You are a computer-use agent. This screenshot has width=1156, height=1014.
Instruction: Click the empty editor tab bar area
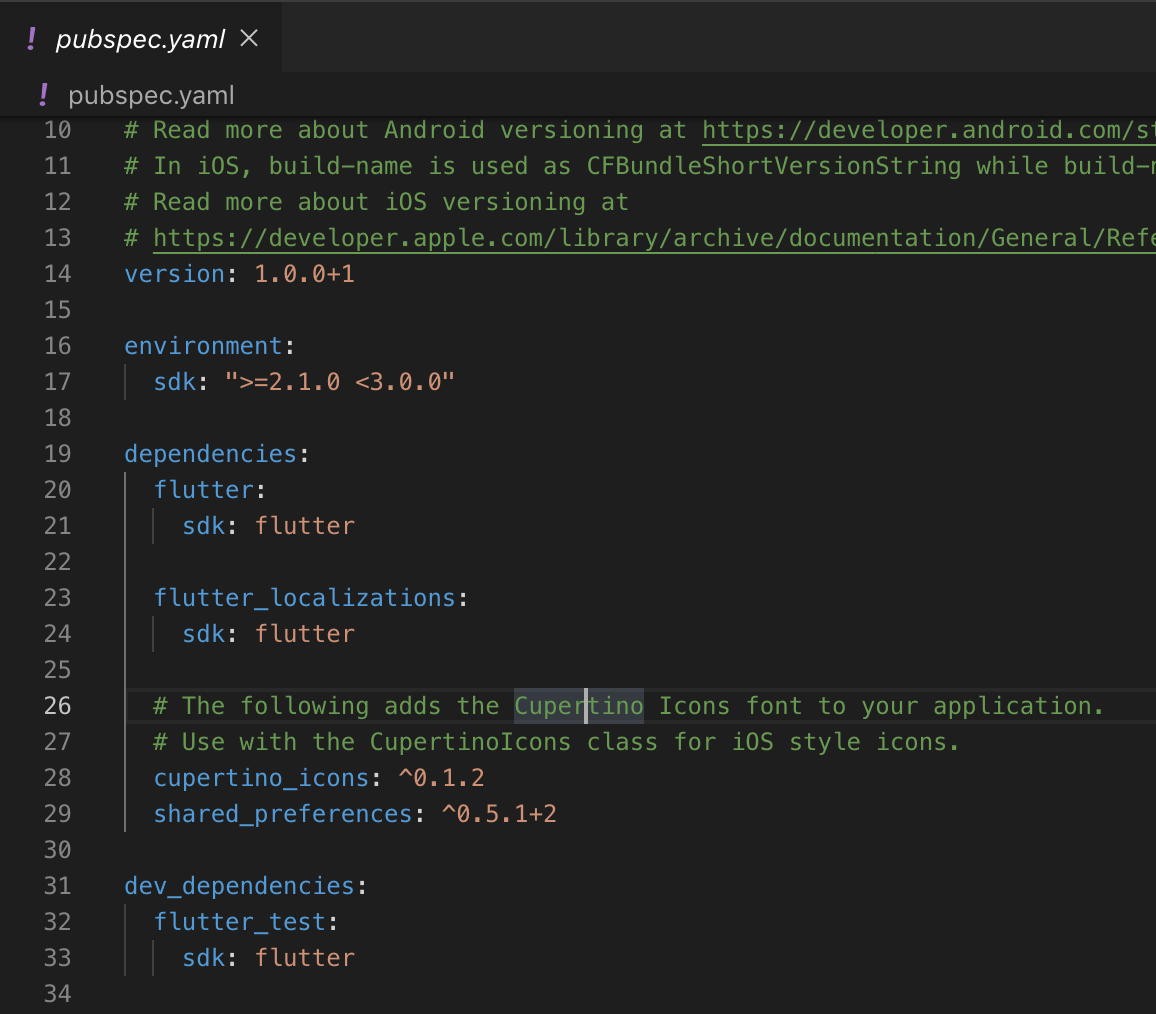[x=700, y=38]
